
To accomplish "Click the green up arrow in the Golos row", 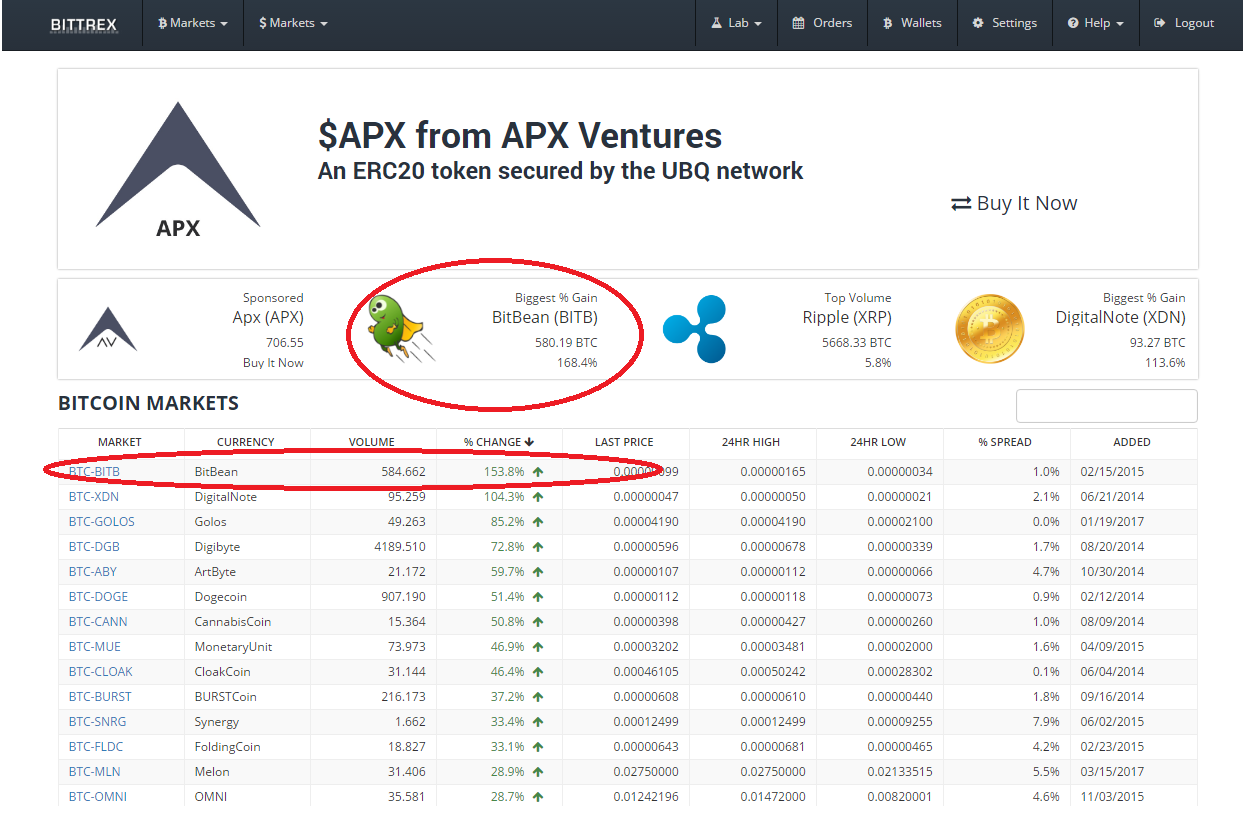I will [x=538, y=521].
